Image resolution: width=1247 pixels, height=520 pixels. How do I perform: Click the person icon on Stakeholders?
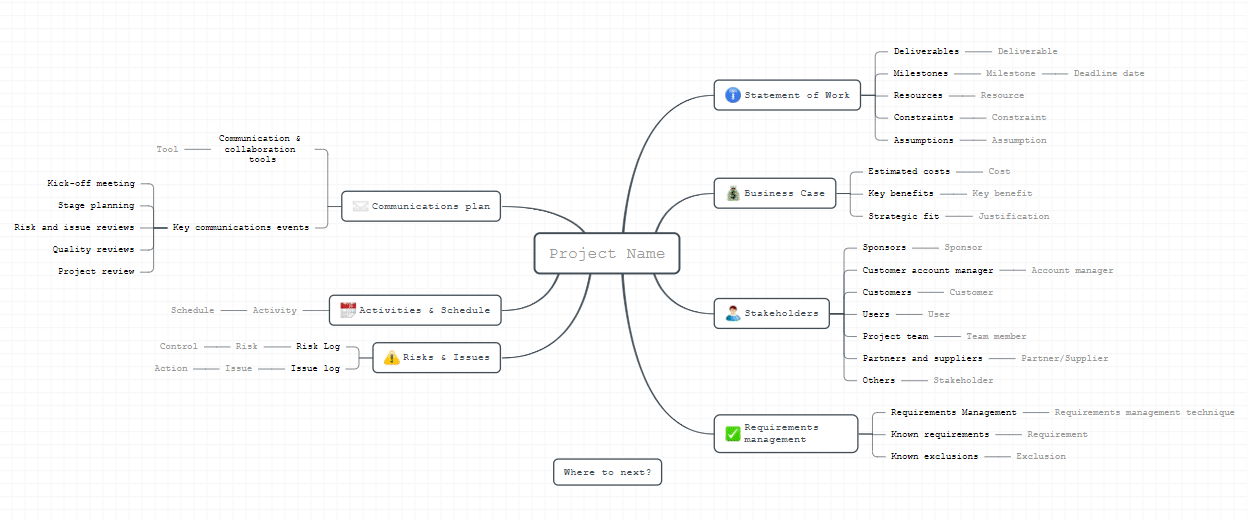[x=732, y=313]
